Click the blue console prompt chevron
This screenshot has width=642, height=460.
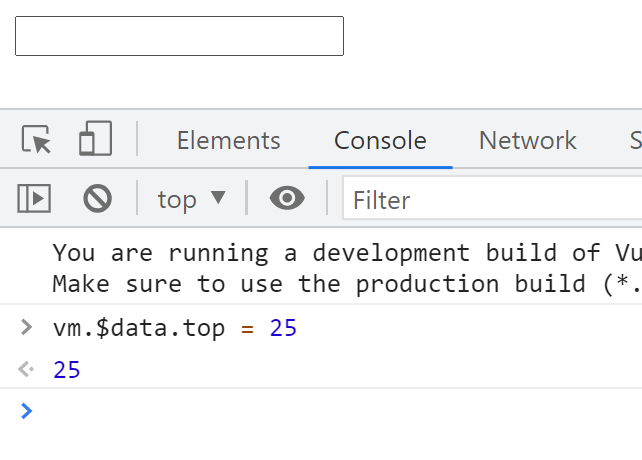click(27, 410)
